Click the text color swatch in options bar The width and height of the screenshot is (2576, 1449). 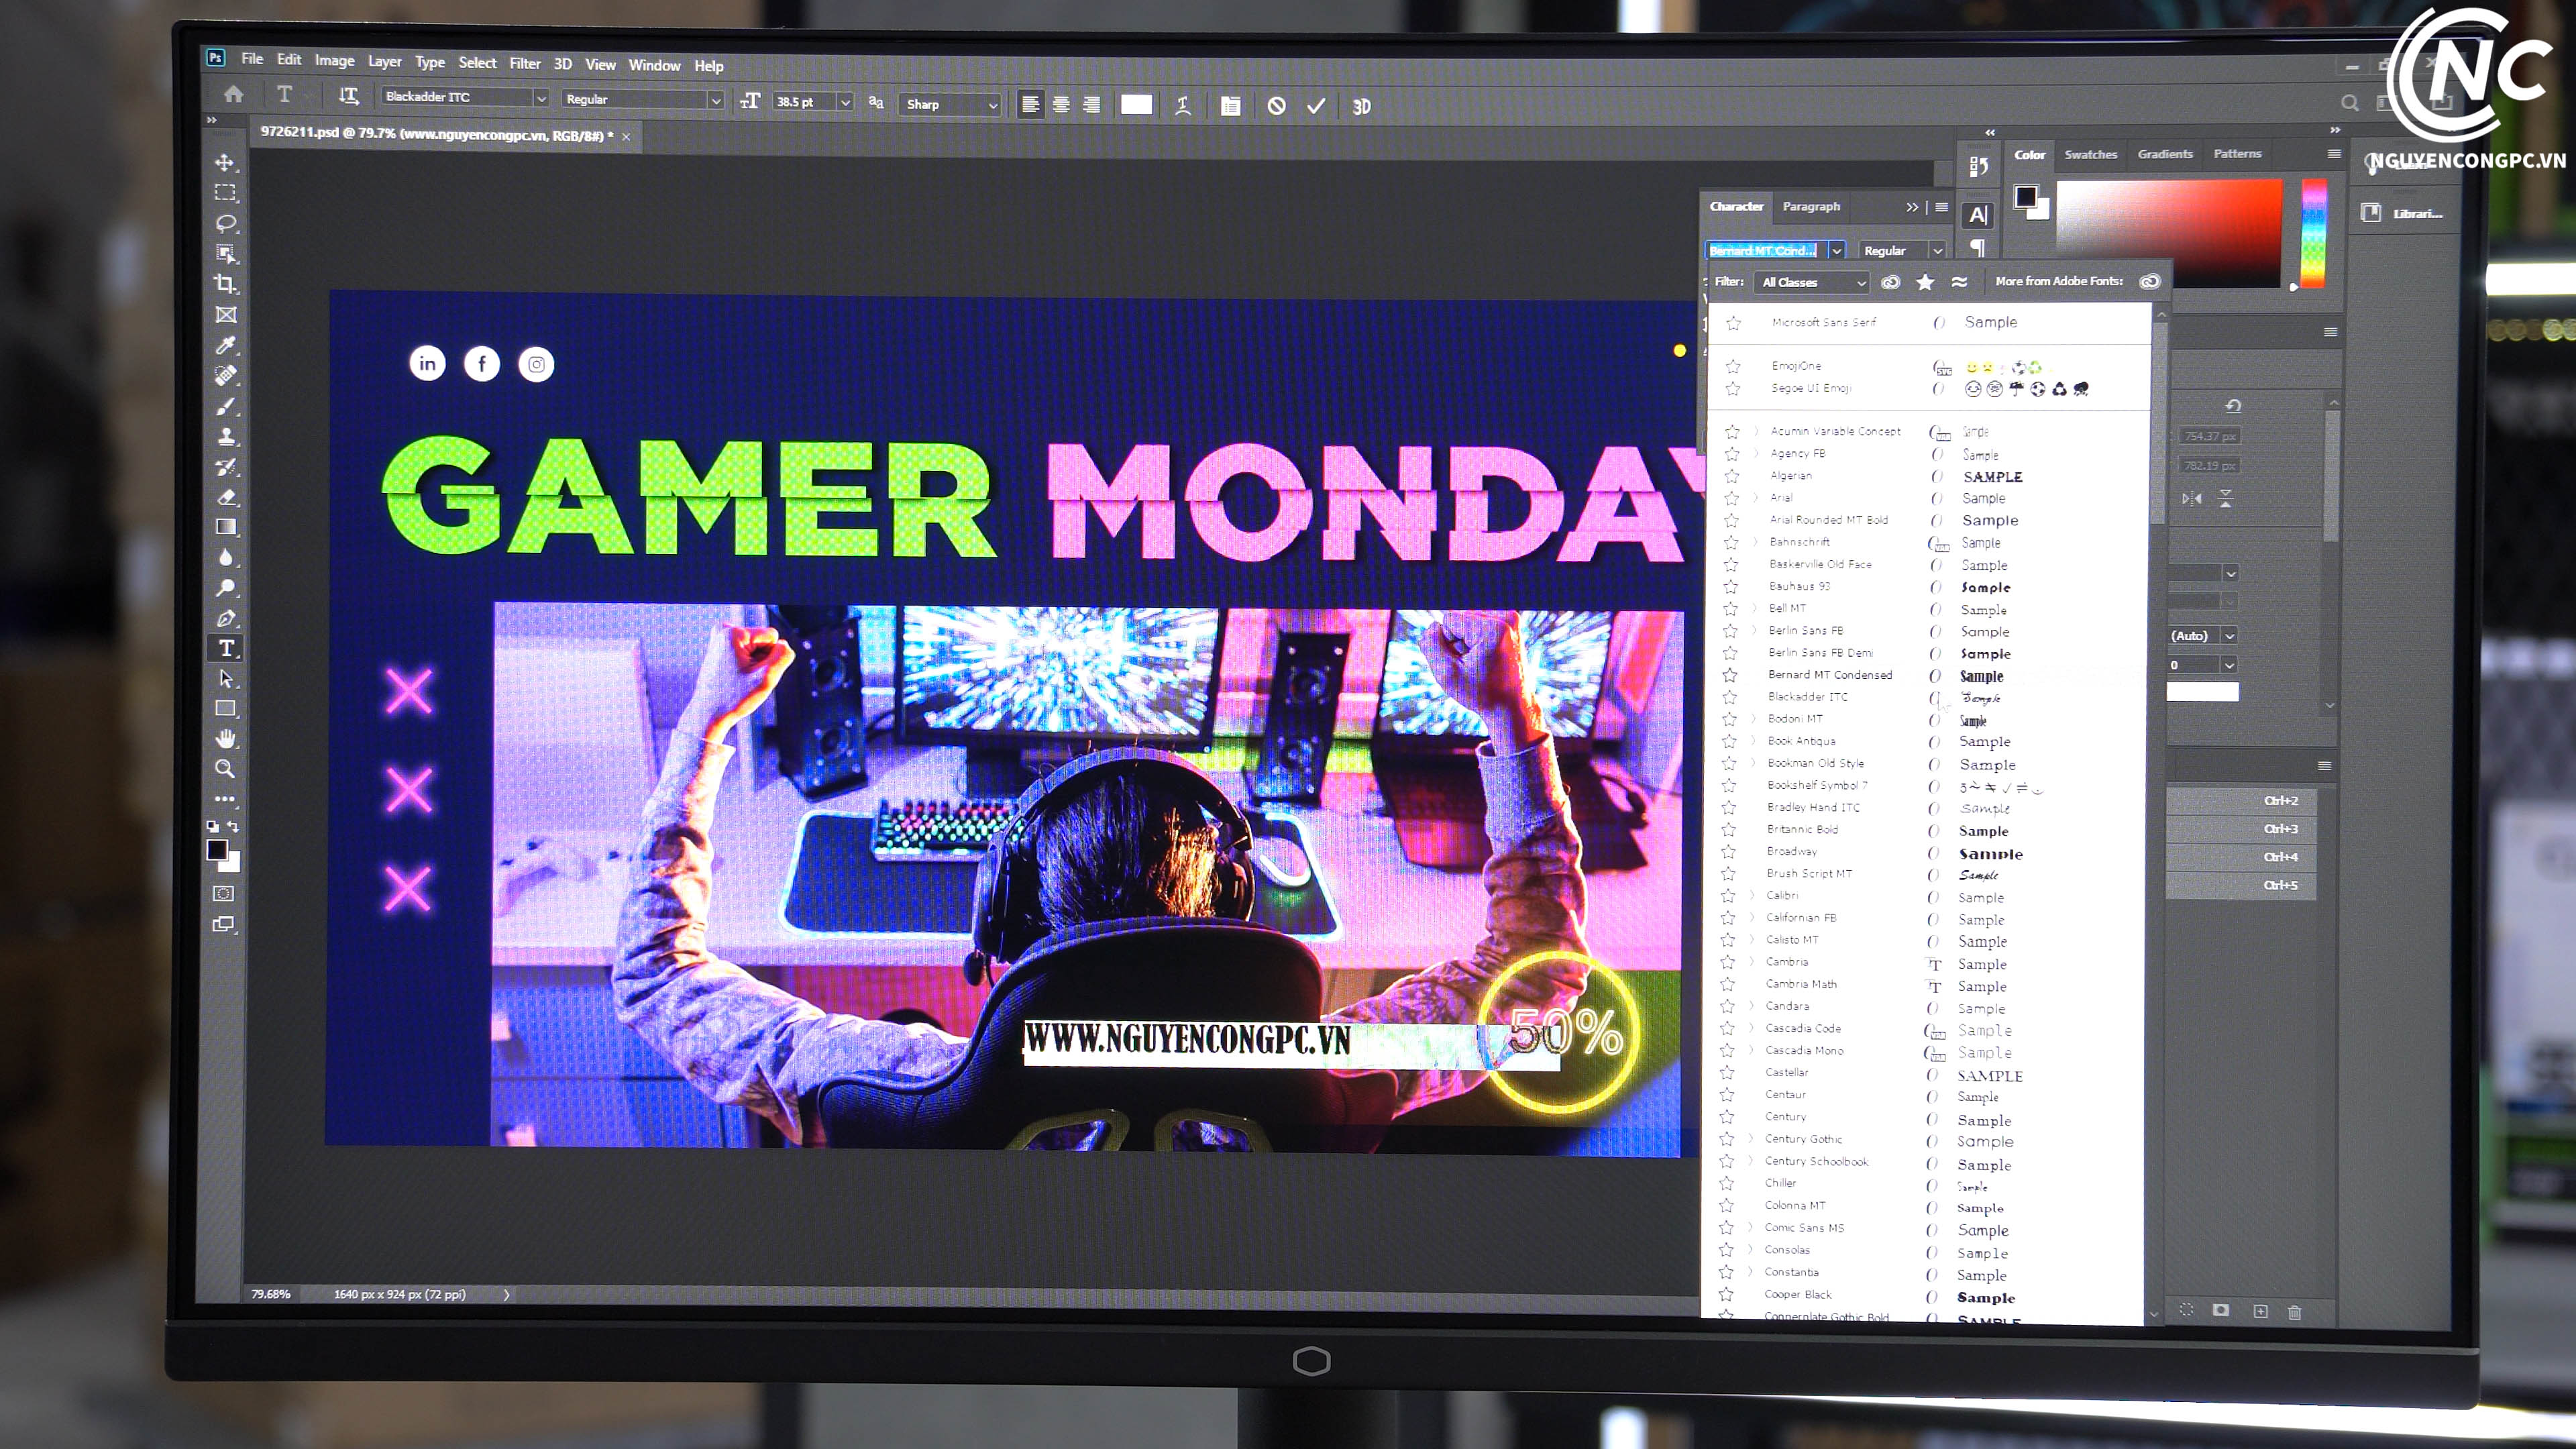(x=1136, y=105)
